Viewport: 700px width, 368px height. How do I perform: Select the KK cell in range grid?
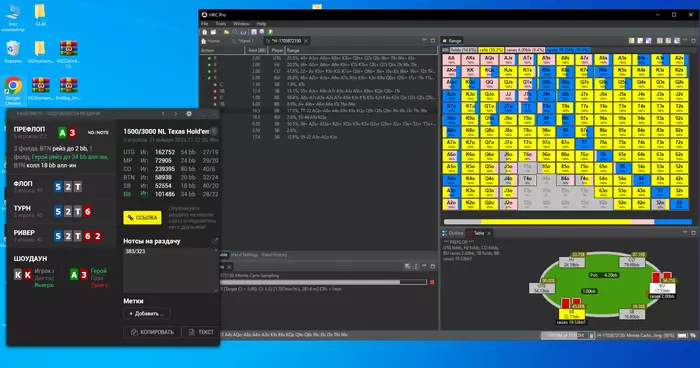click(x=470, y=71)
